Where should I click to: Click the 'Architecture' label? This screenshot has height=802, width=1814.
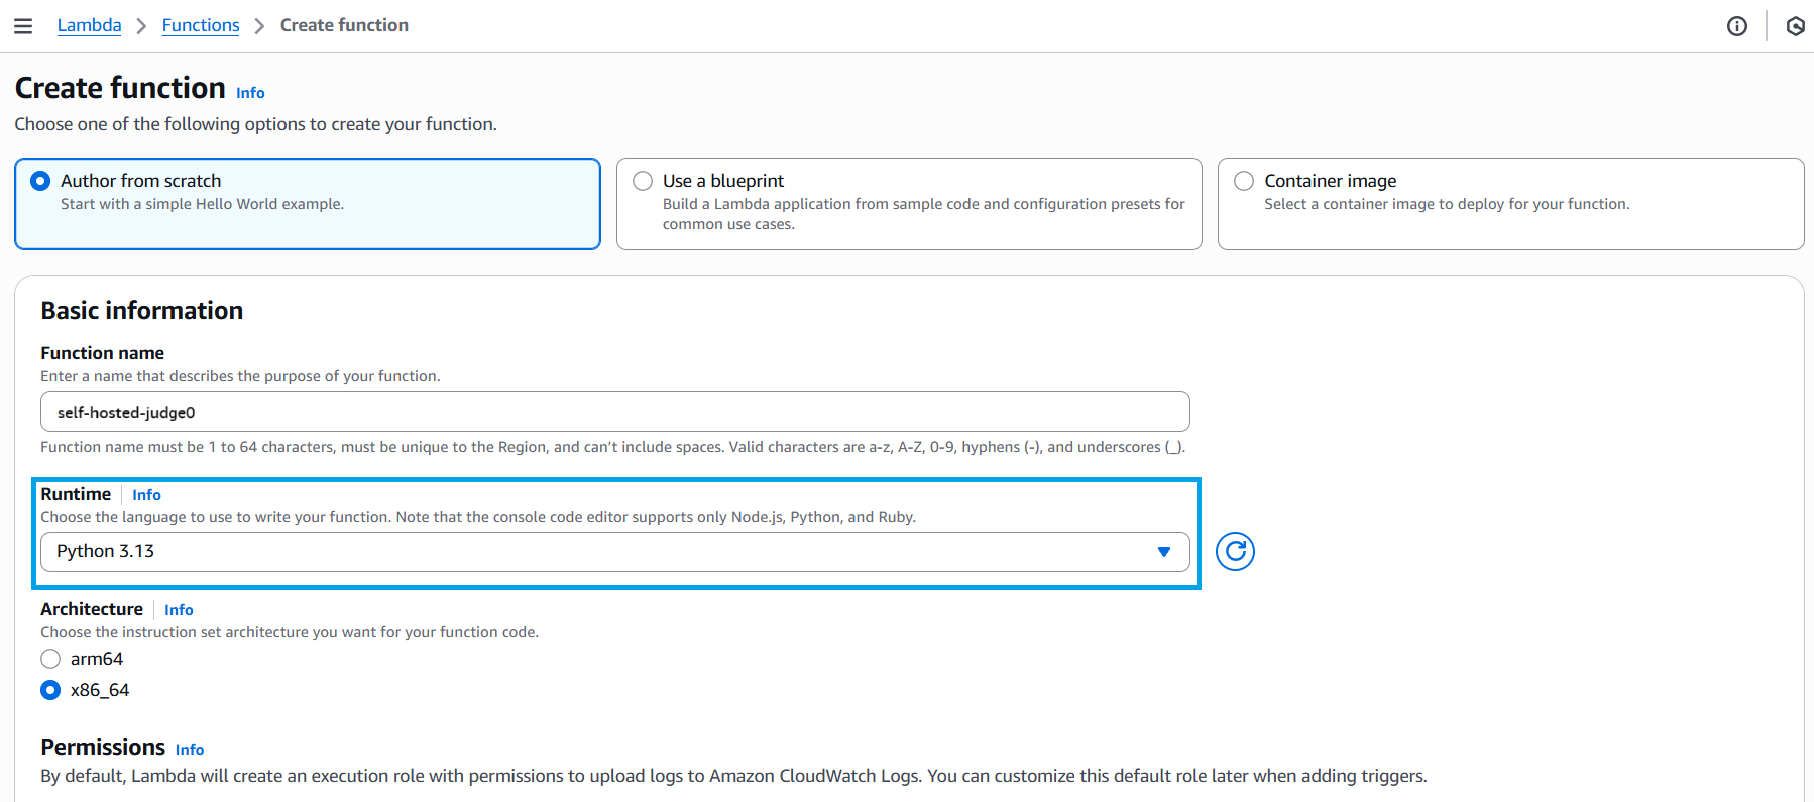coord(91,609)
